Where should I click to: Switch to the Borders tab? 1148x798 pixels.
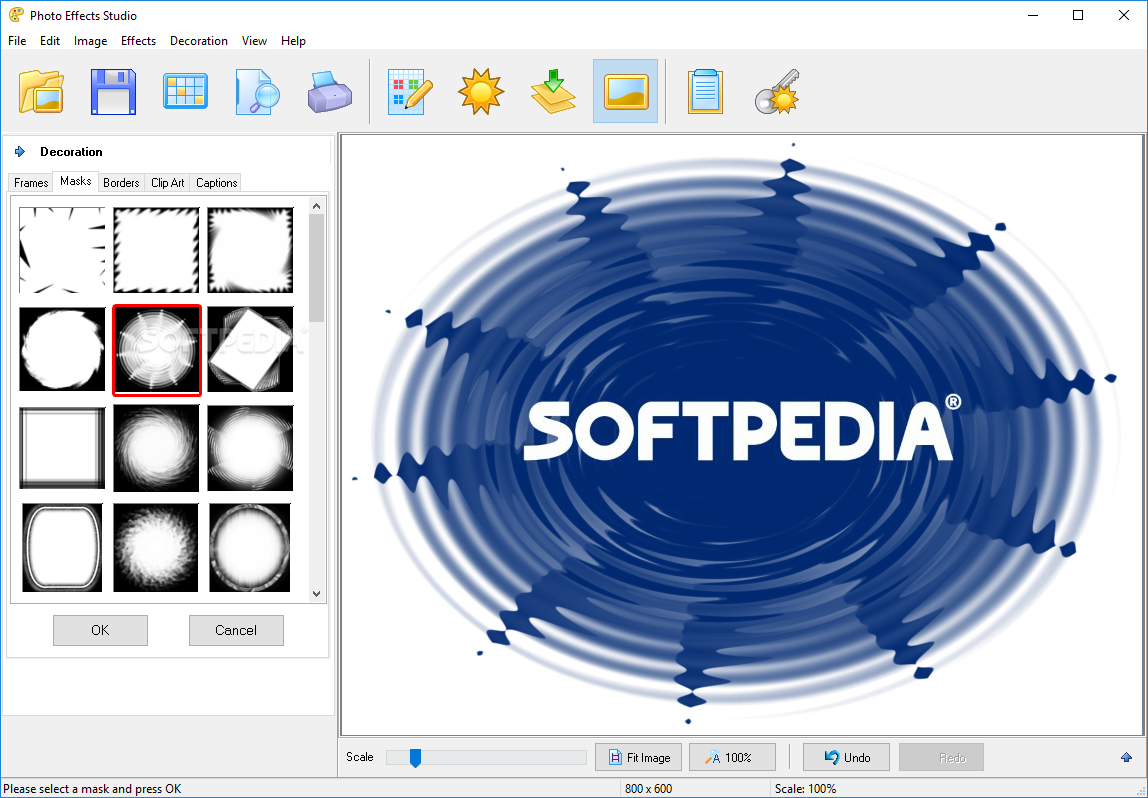(121, 182)
